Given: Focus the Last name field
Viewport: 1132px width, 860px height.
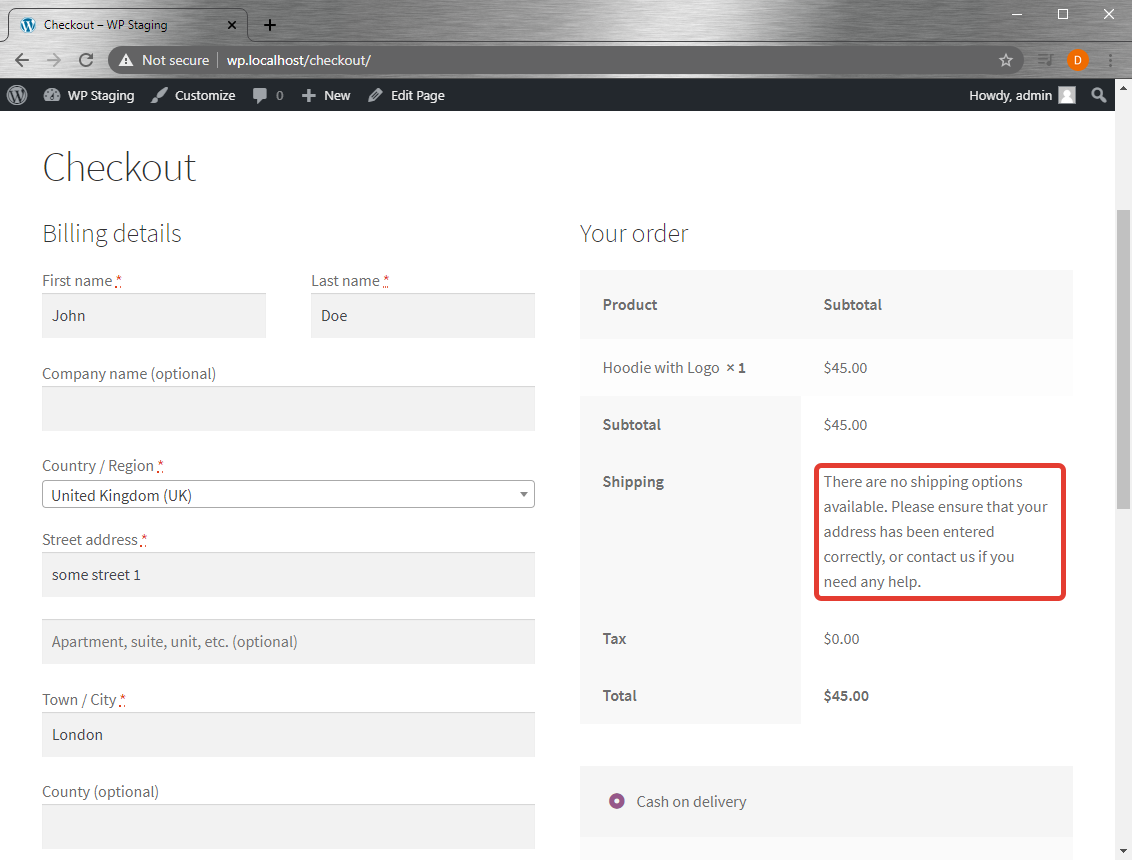Looking at the screenshot, I should pos(423,316).
